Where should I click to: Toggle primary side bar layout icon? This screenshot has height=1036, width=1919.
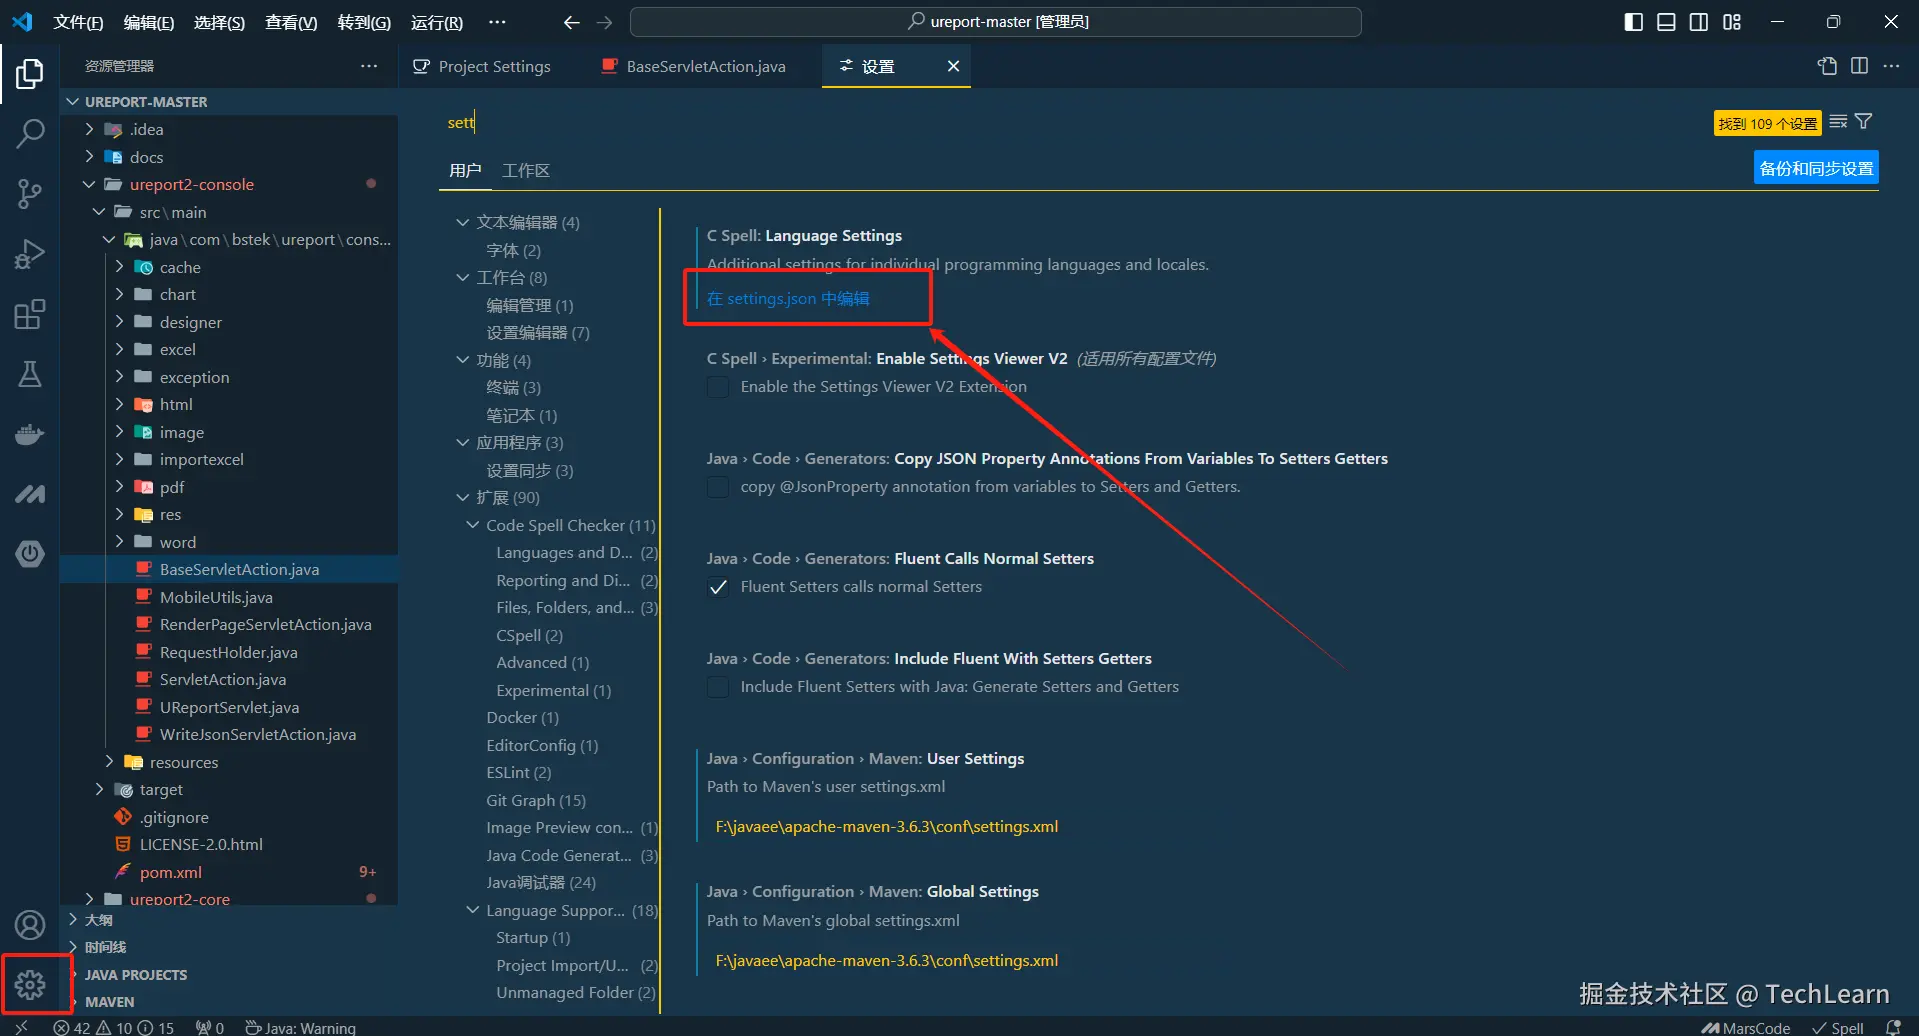(x=1633, y=22)
